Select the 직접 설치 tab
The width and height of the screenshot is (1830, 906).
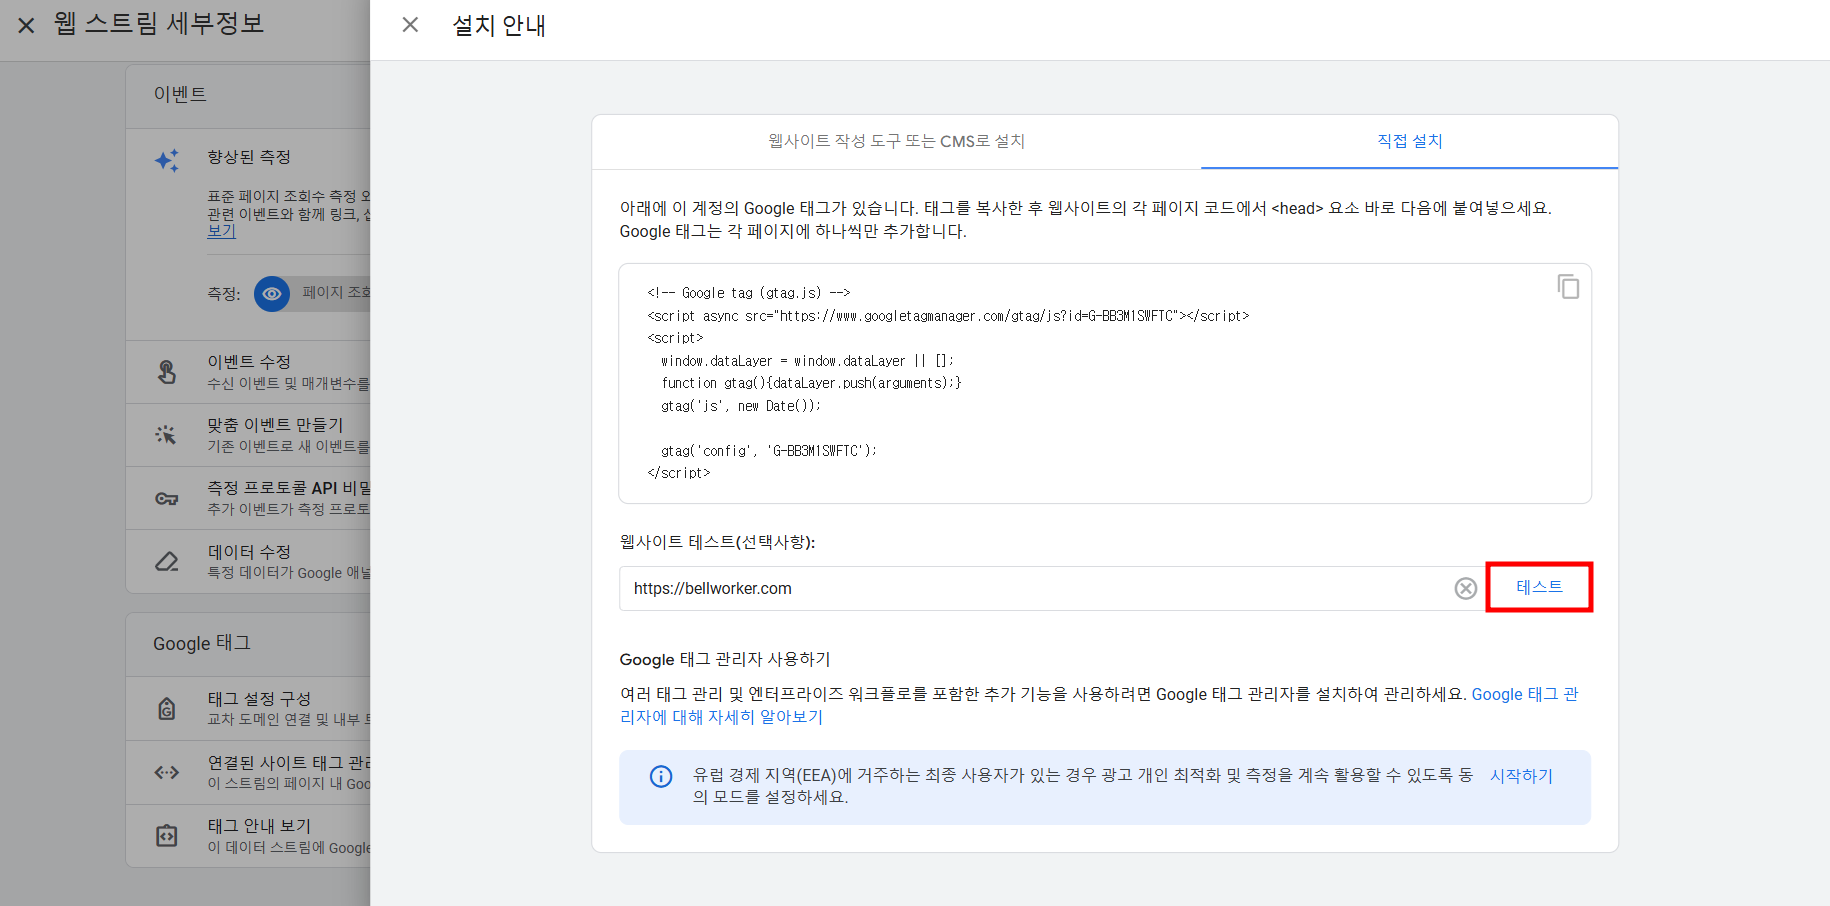pos(1409,141)
